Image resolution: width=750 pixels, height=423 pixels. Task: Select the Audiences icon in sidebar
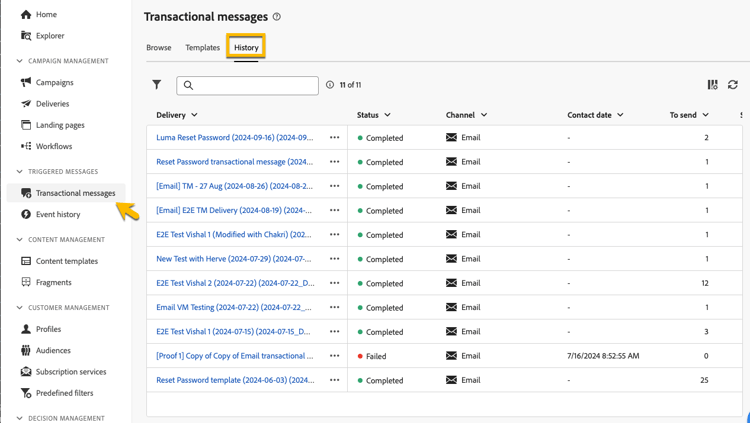click(x=26, y=350)
